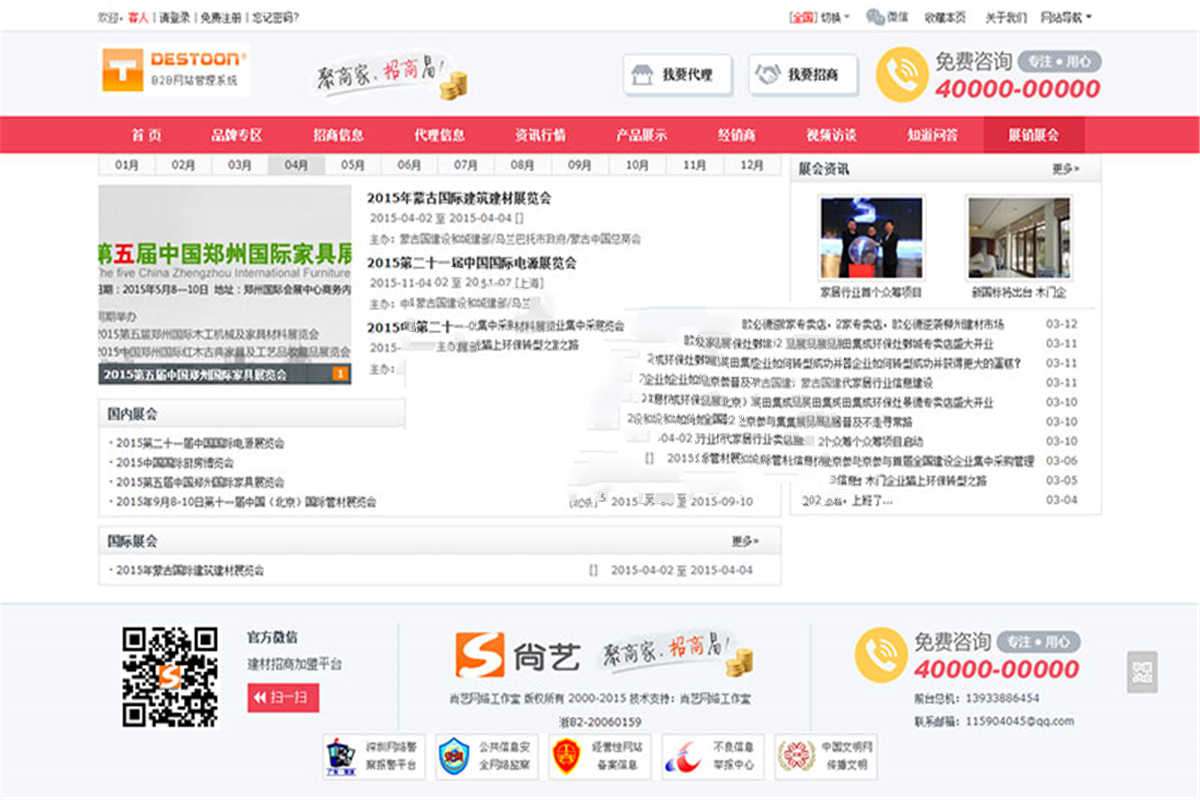The width and height of the screenshot is (1200, 800).
Task: Select the 04月 month tab
Action: (x=297, y=165)
